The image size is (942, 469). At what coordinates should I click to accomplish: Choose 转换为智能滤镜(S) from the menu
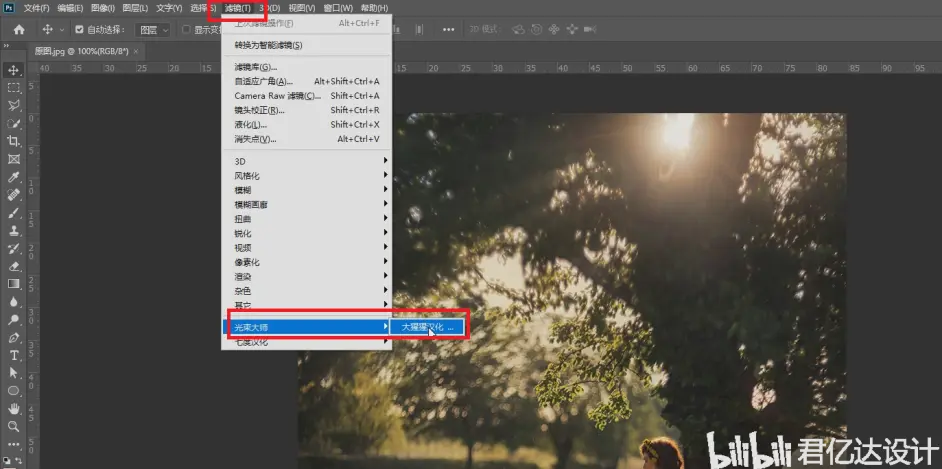306,45
